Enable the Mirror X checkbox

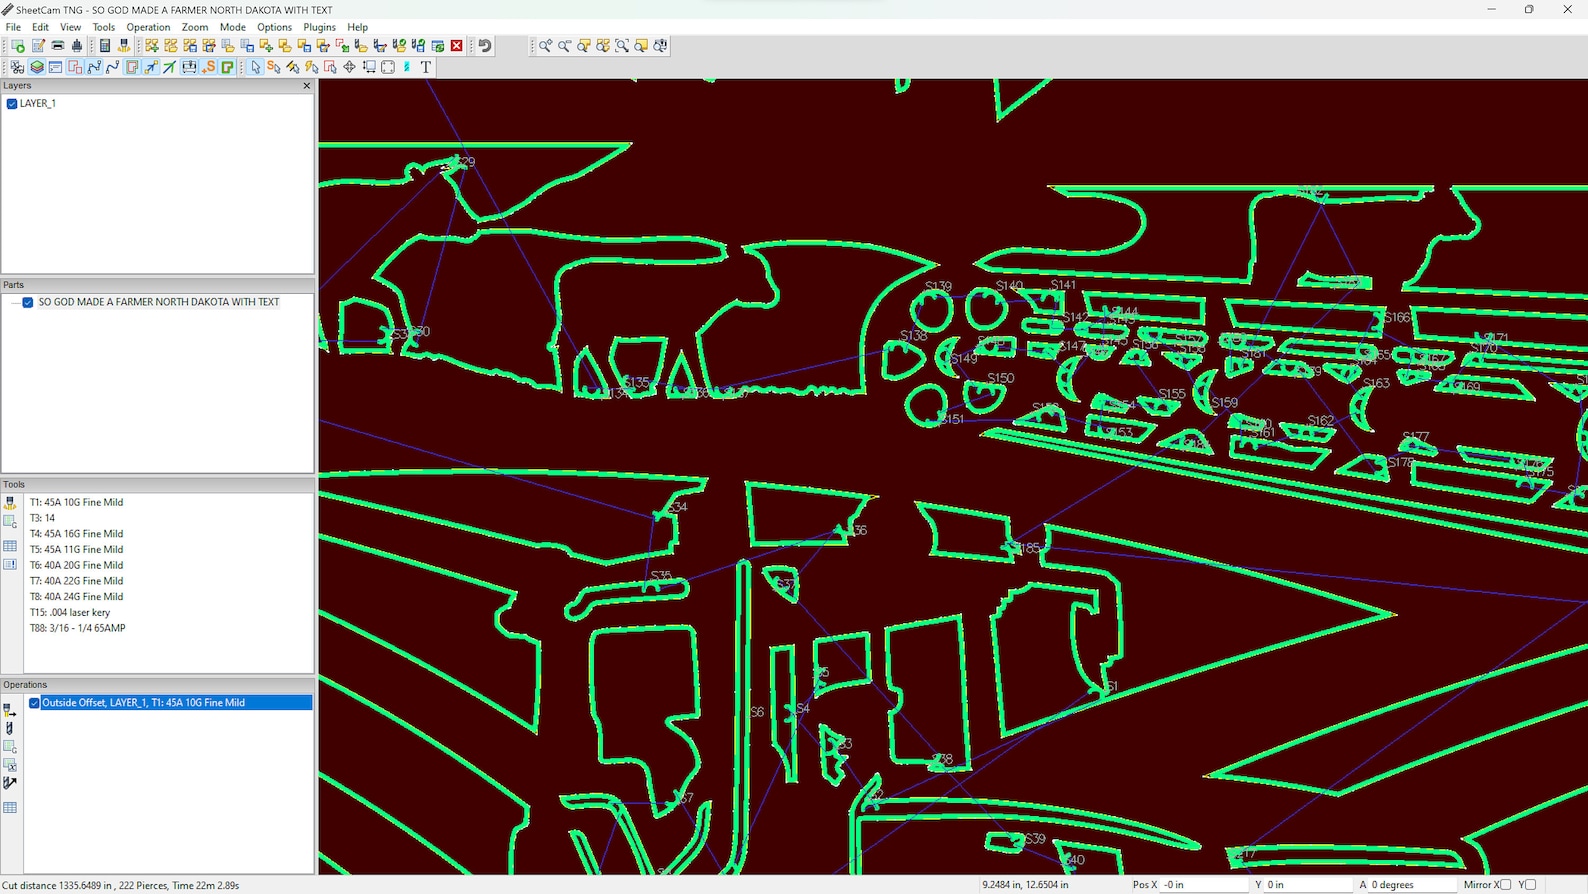point(1505,885)
